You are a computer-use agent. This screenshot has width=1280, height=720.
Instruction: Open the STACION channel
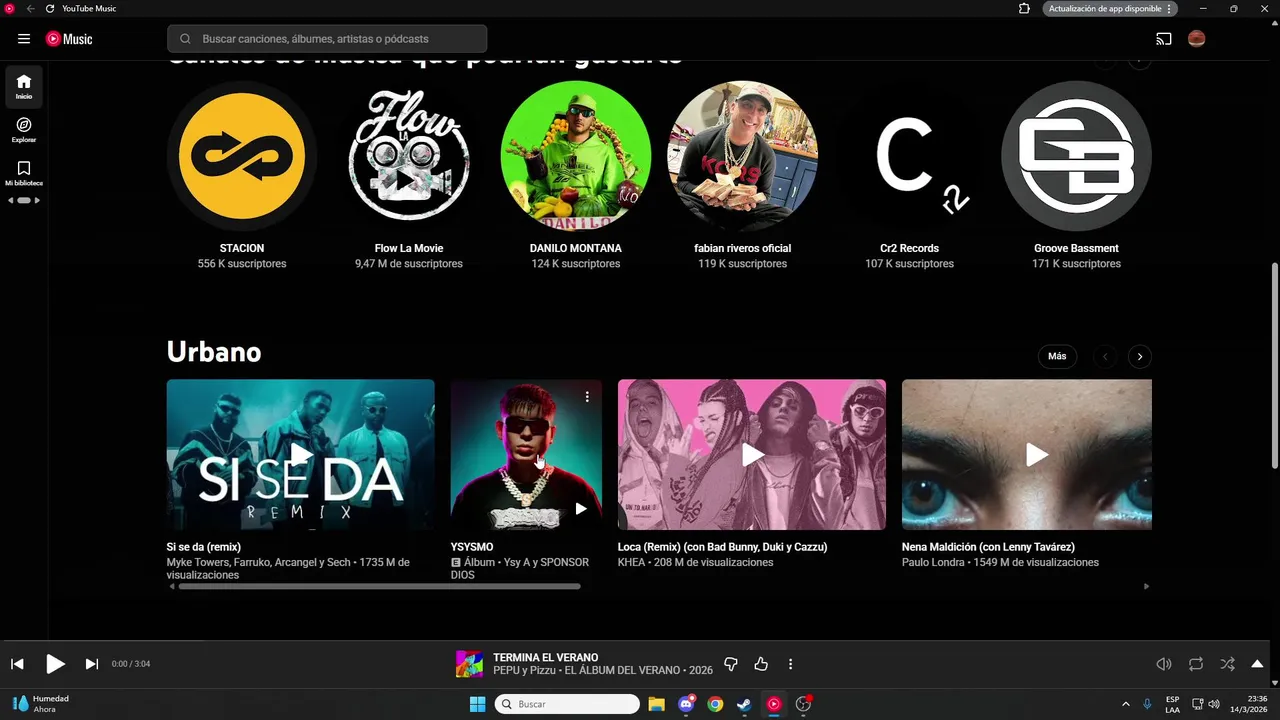pyautogui.click(x=242, y=157)
